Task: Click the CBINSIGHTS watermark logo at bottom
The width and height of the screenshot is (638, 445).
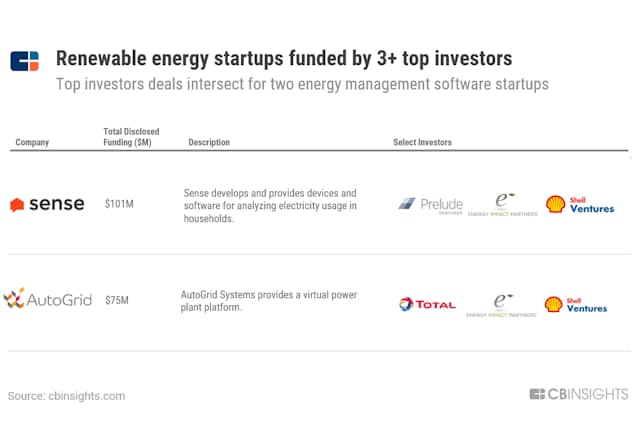Action: coord(579,394)
